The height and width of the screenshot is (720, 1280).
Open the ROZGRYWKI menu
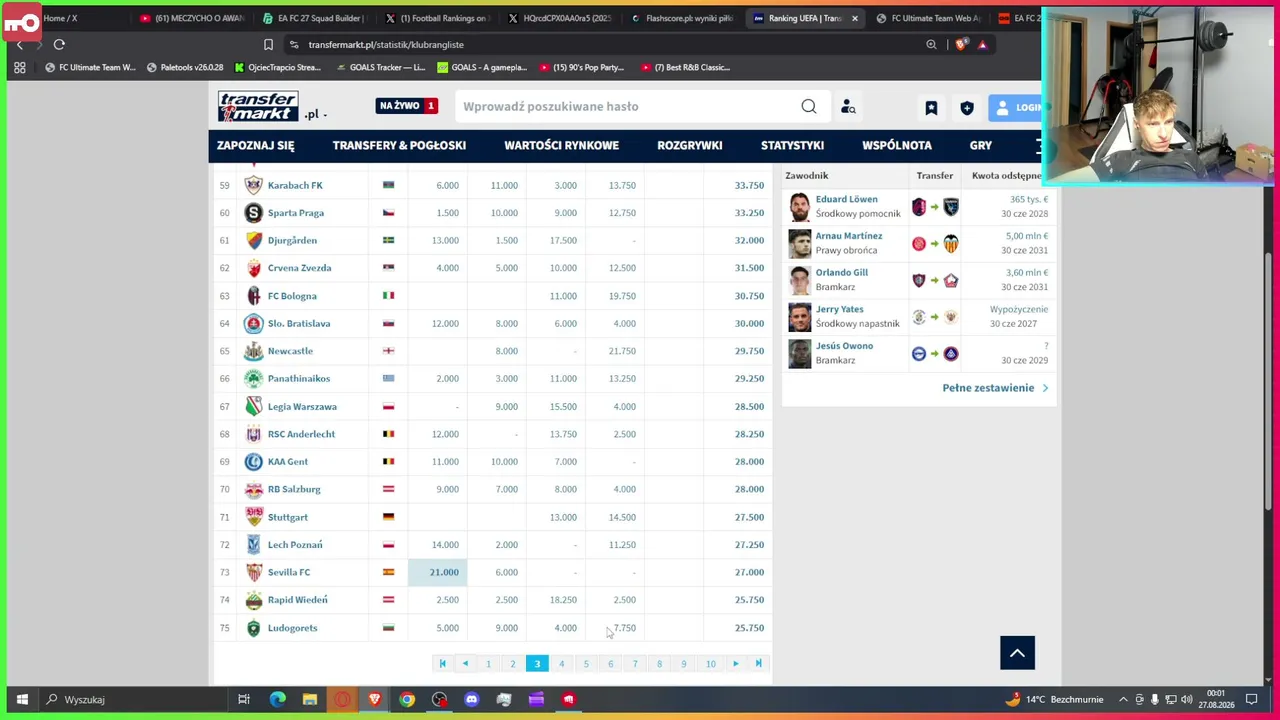[690, 146]
